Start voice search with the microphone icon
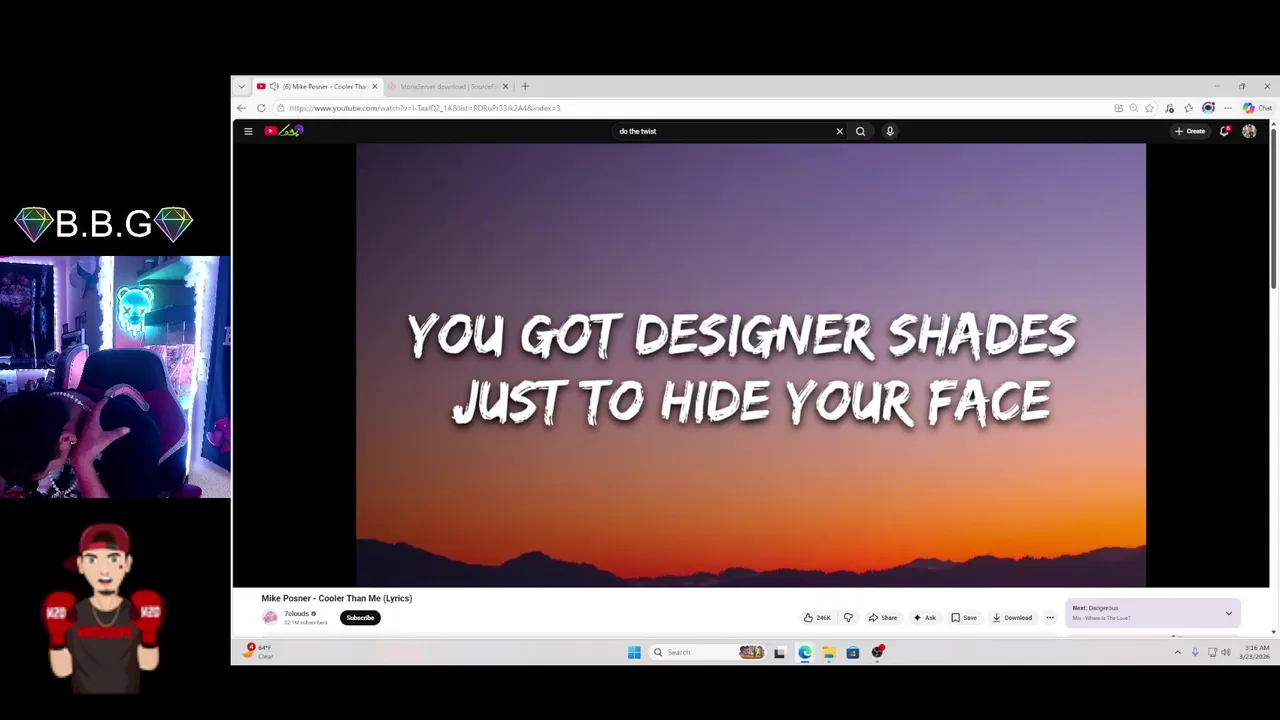This screenshot has height=720, width=1280. tap(889, 131)
